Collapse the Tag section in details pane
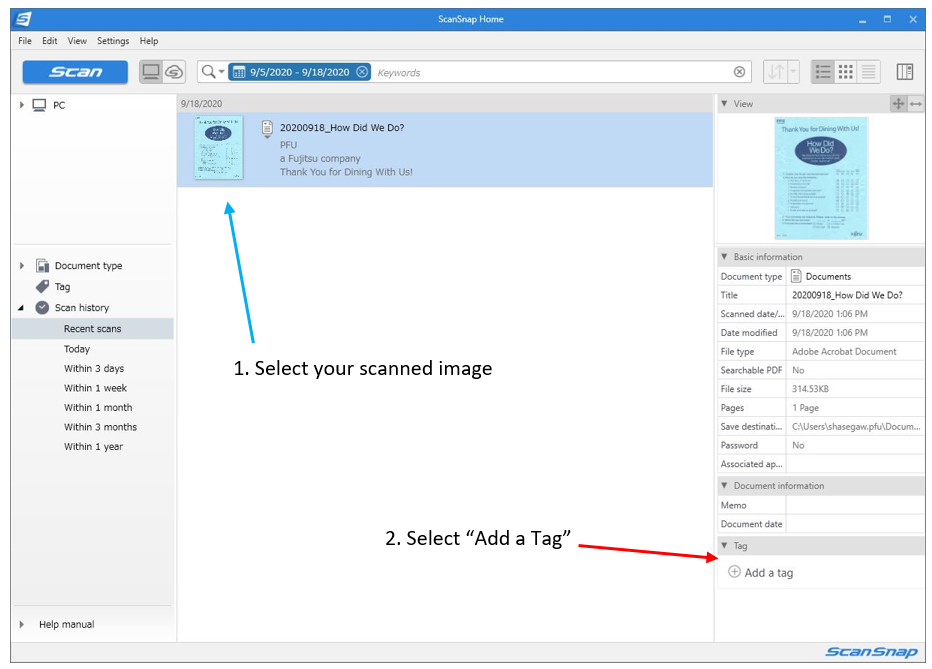932x669 pixels. (x=724, y=545)
